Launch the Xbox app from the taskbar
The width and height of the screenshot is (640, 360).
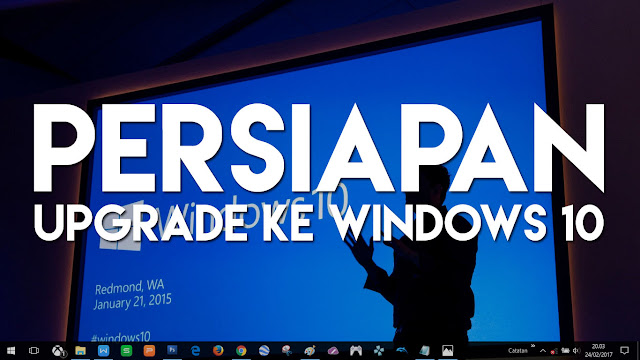pyautogui.click(x=58, y=351)
